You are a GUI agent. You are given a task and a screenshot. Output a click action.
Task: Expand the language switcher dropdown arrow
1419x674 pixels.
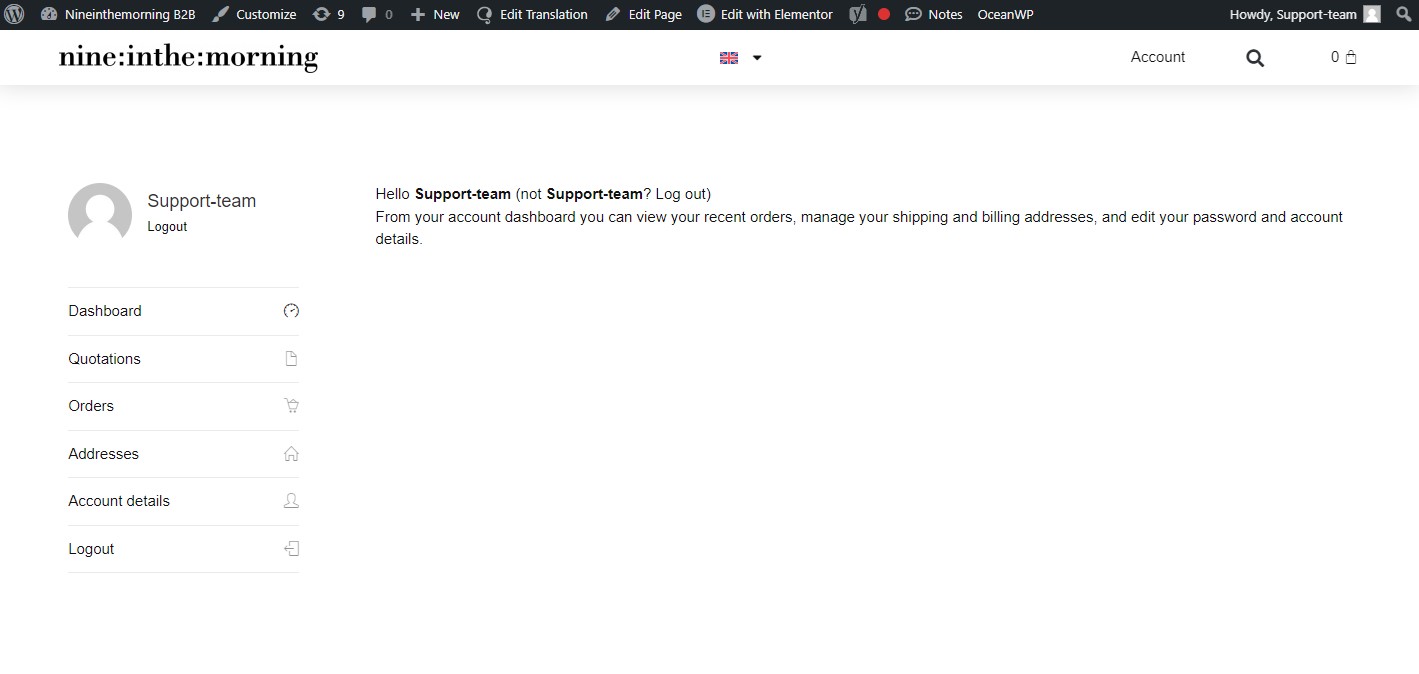pos(757,58)
